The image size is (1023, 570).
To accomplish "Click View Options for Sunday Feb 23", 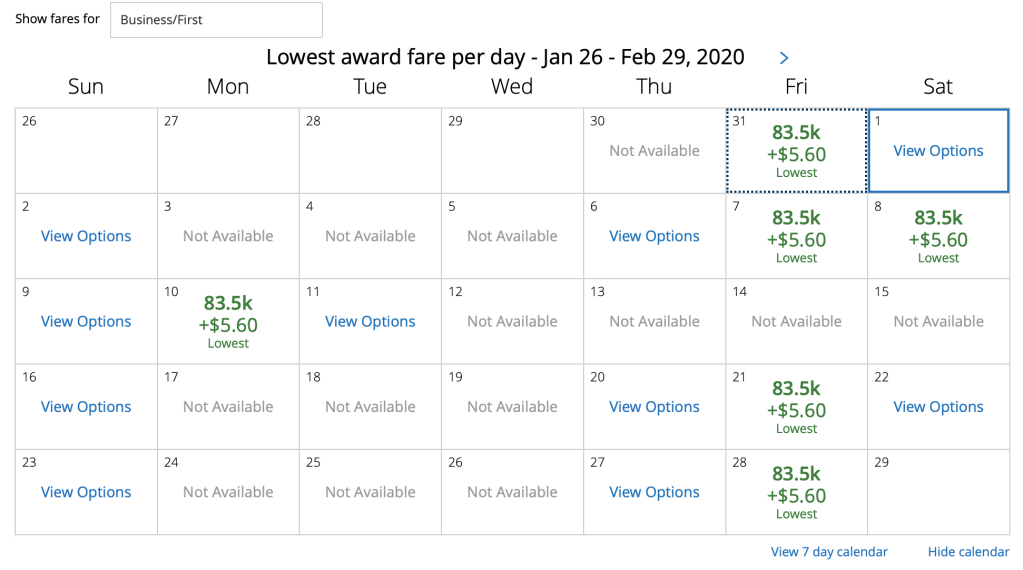I will [86, 492].
